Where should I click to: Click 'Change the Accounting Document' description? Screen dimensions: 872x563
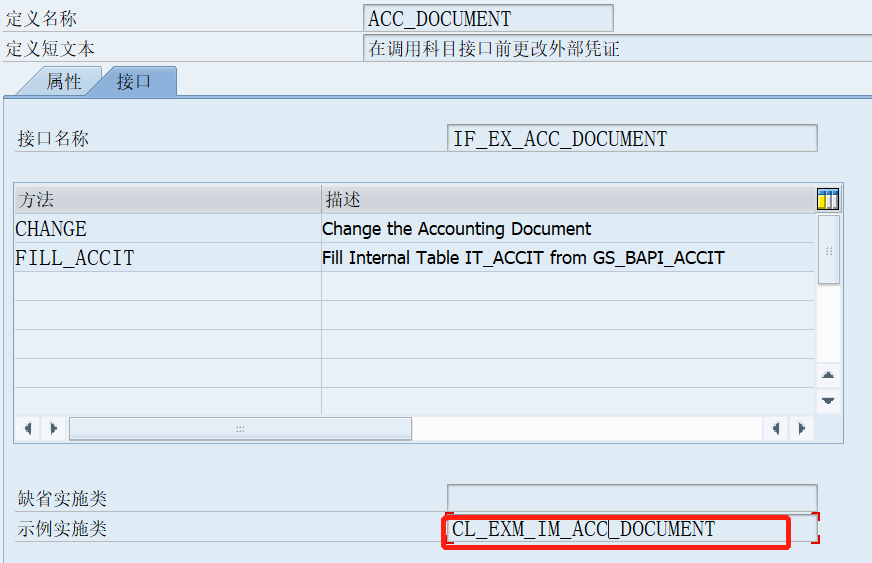(568, 229)
